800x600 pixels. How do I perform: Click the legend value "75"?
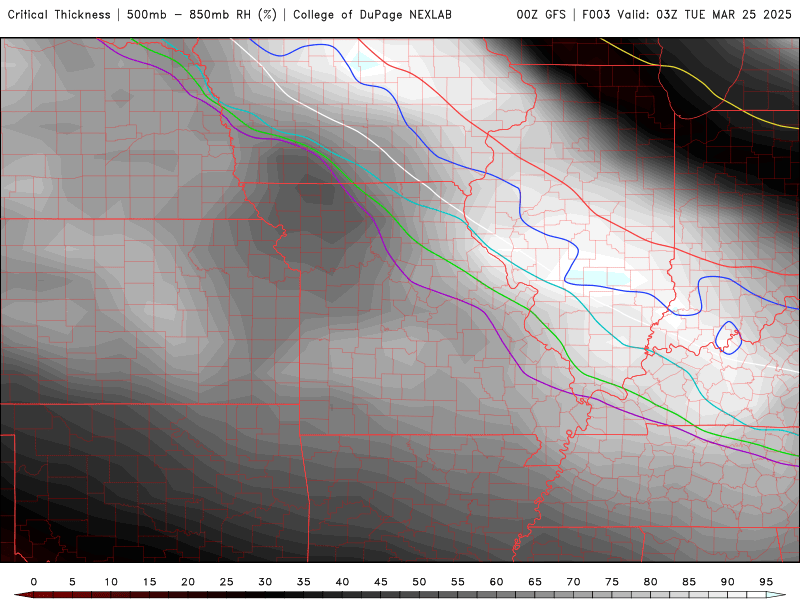[x=612, y=582]
